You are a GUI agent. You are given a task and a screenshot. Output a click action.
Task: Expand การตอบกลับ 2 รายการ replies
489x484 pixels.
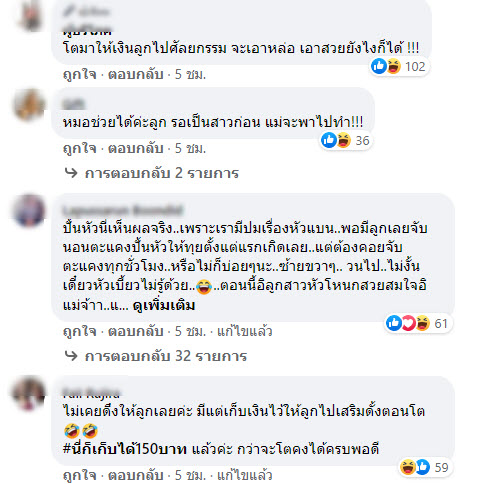[x=152, y=173]
